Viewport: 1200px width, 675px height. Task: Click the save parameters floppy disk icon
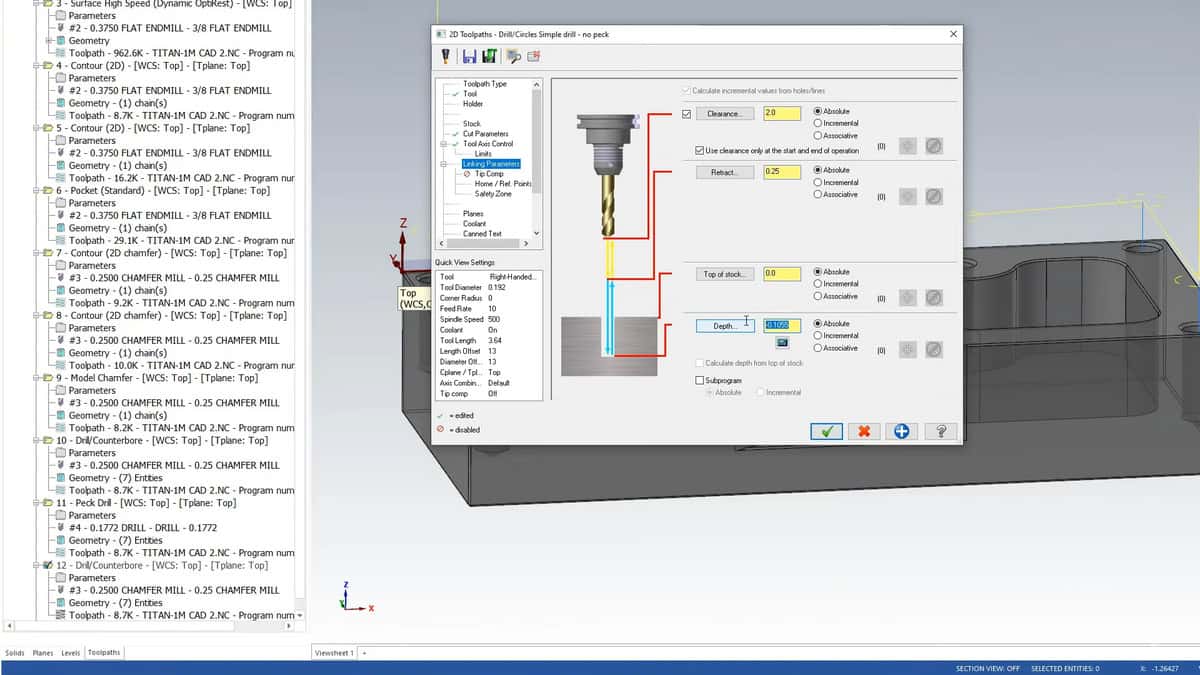469,56
